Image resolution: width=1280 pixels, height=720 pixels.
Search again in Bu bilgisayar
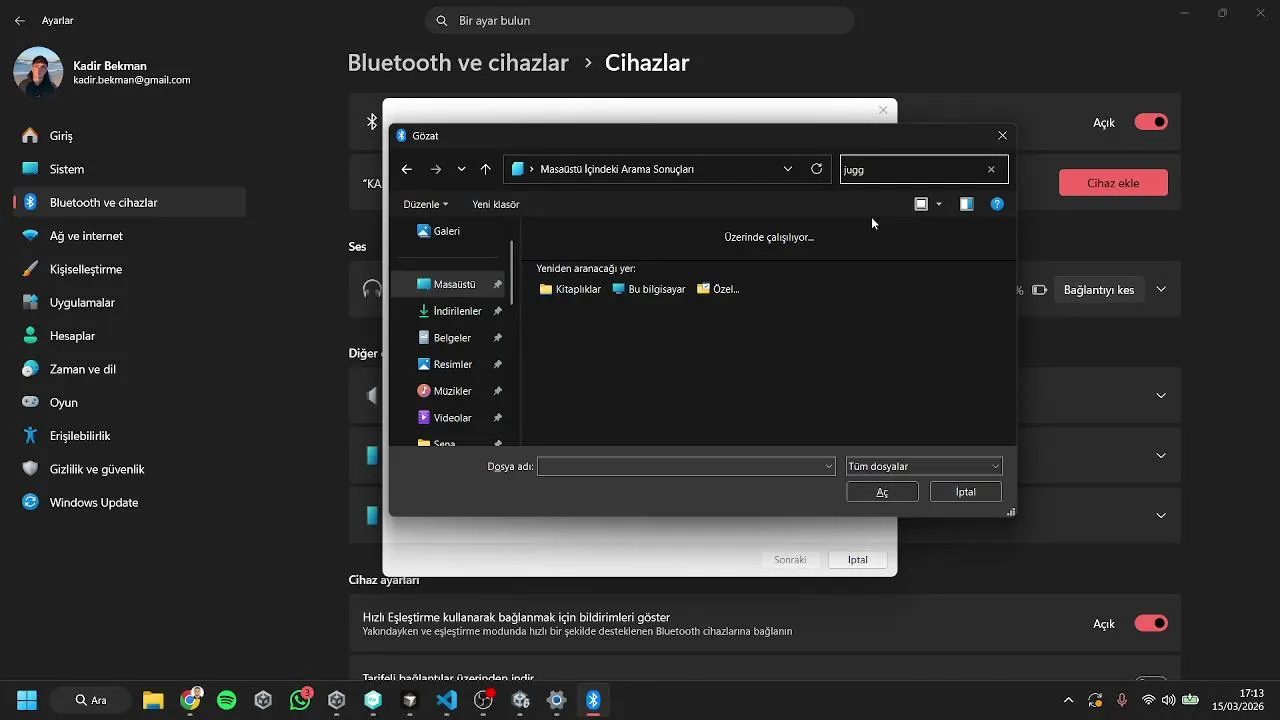click(x=649, y=289)
